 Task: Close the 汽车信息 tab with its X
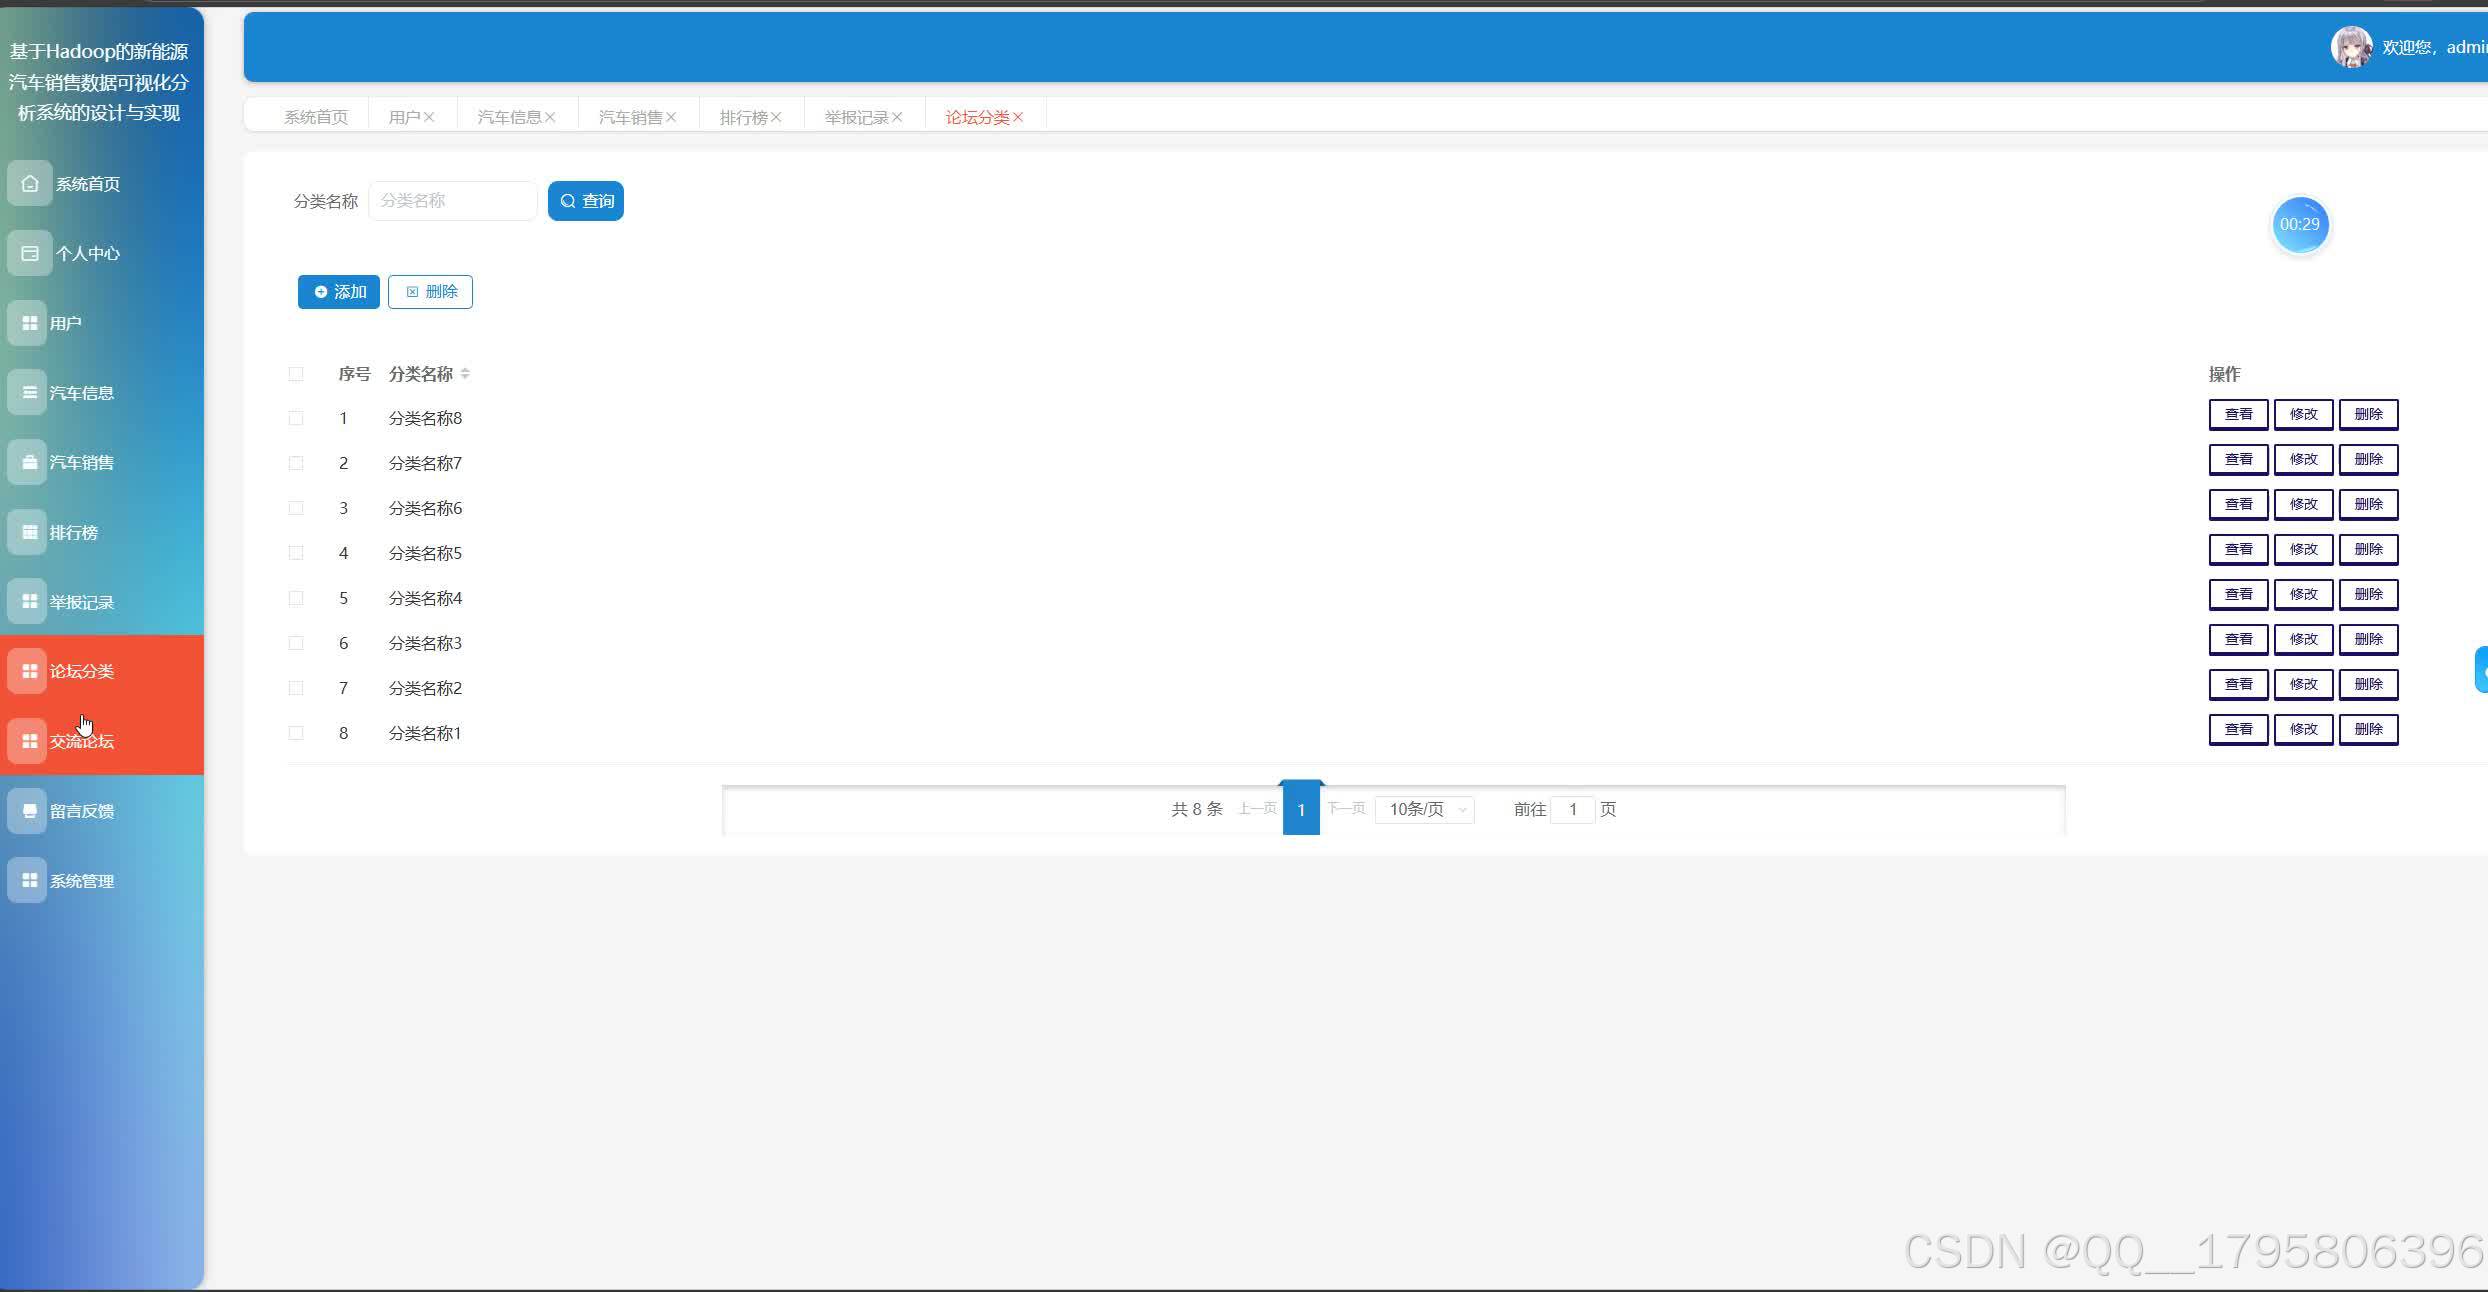[x=550, y=118]
